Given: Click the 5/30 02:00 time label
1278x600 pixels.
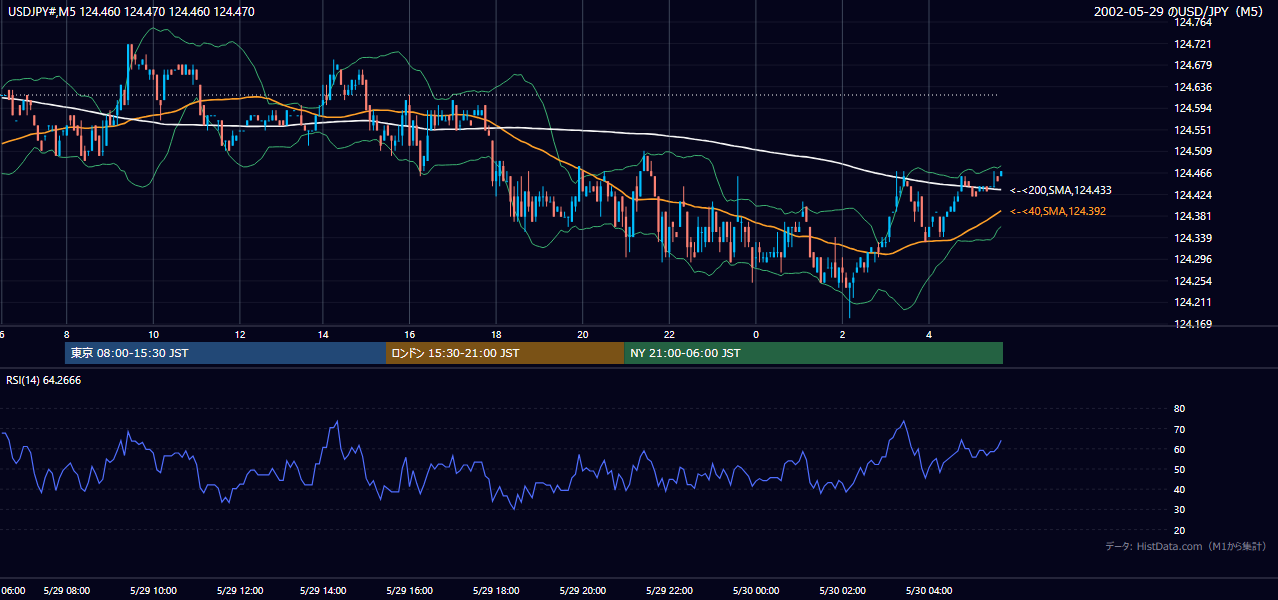Looking at the screenshot, I should pos(842,590).
